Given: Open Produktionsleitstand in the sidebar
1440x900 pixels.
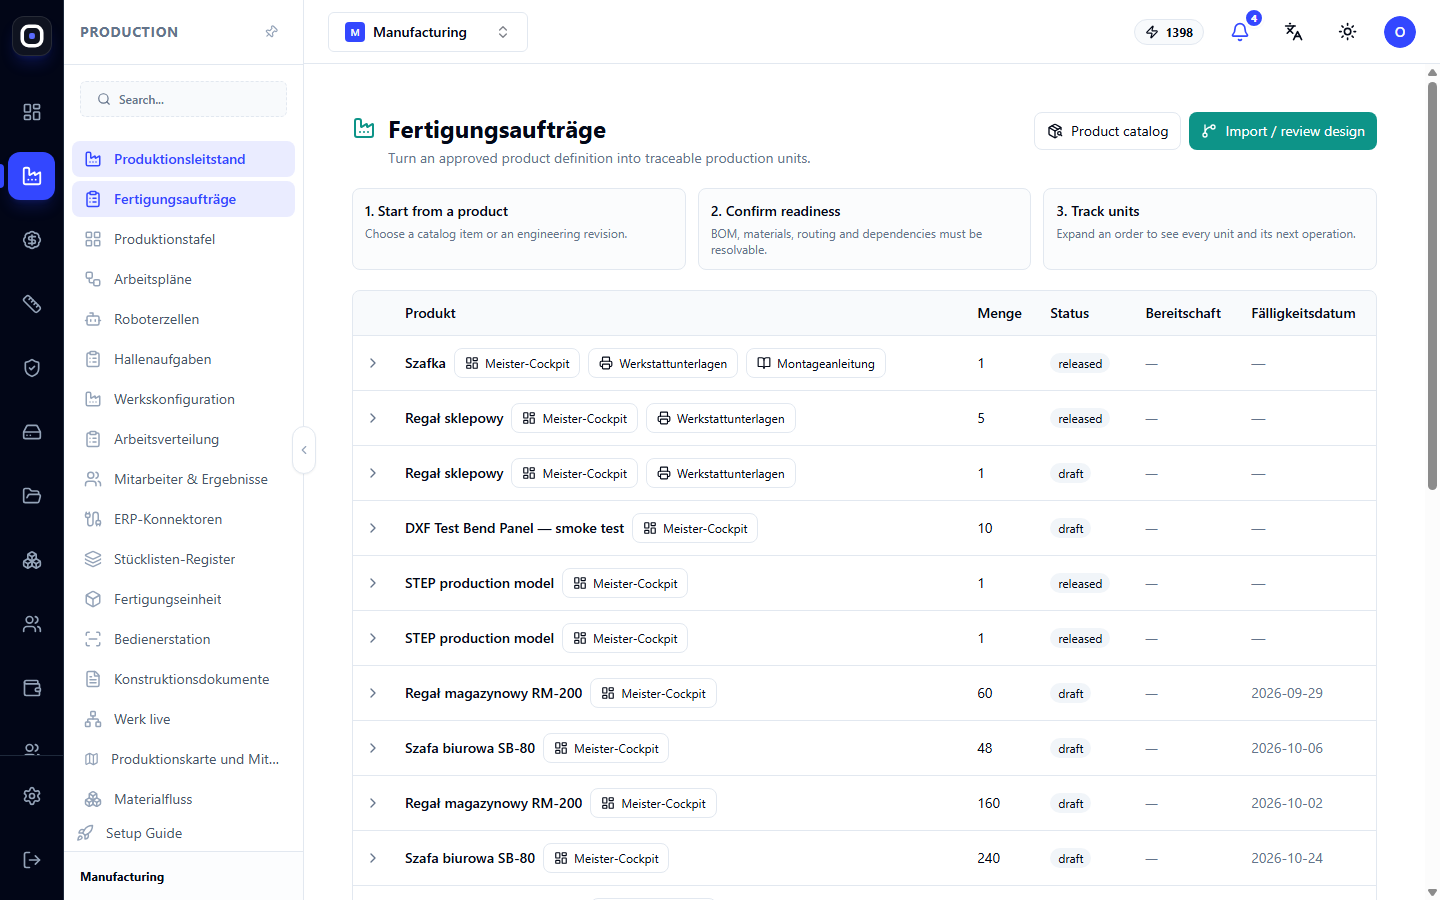Looking at the screenshot, I should [183, 159].
